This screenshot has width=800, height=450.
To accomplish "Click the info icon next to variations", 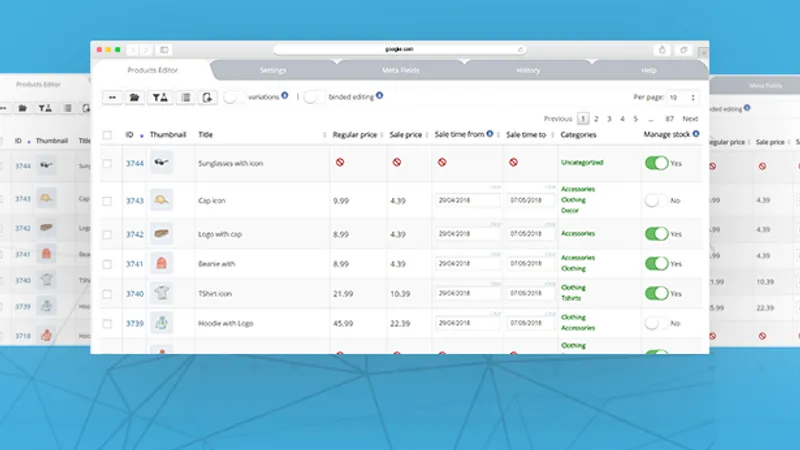I will (285, 95).
